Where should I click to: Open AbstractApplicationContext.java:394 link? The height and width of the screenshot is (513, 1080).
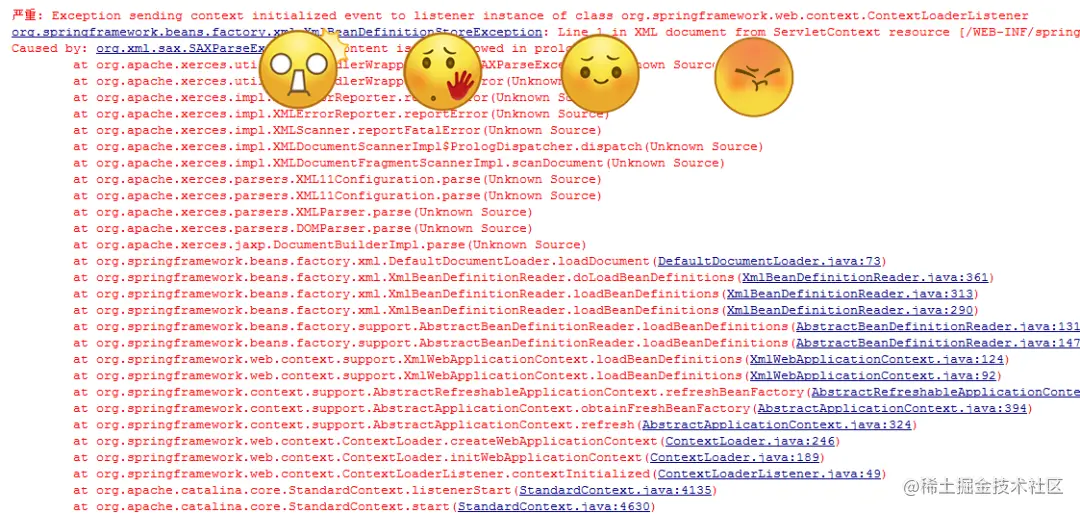pos(892,408)
